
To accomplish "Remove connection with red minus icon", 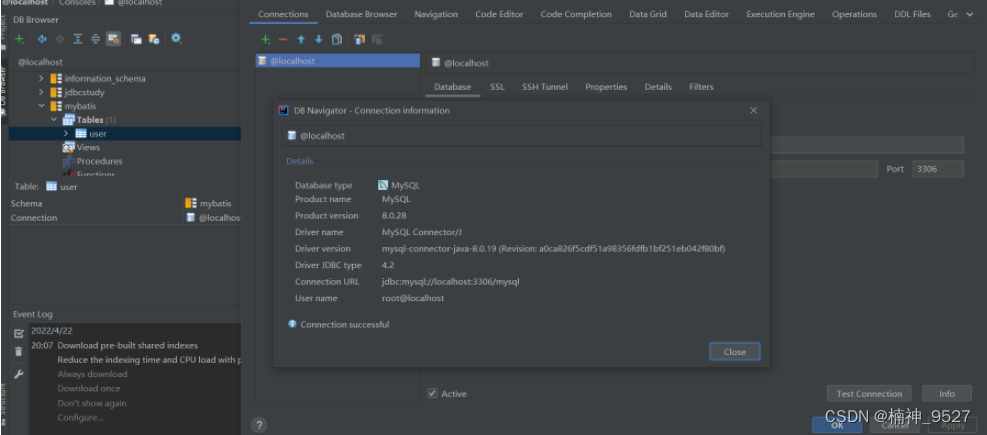I will tap(283, 40).
